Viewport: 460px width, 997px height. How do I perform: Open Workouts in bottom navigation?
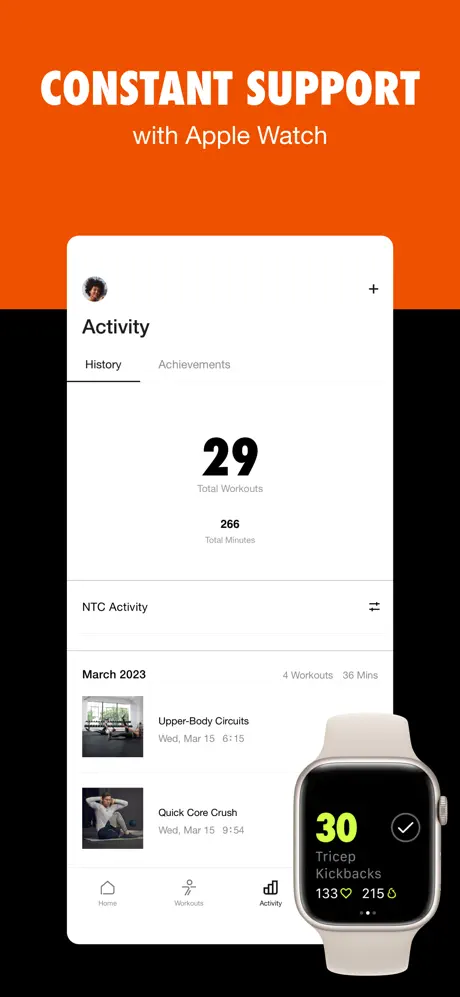click(188, 893)
